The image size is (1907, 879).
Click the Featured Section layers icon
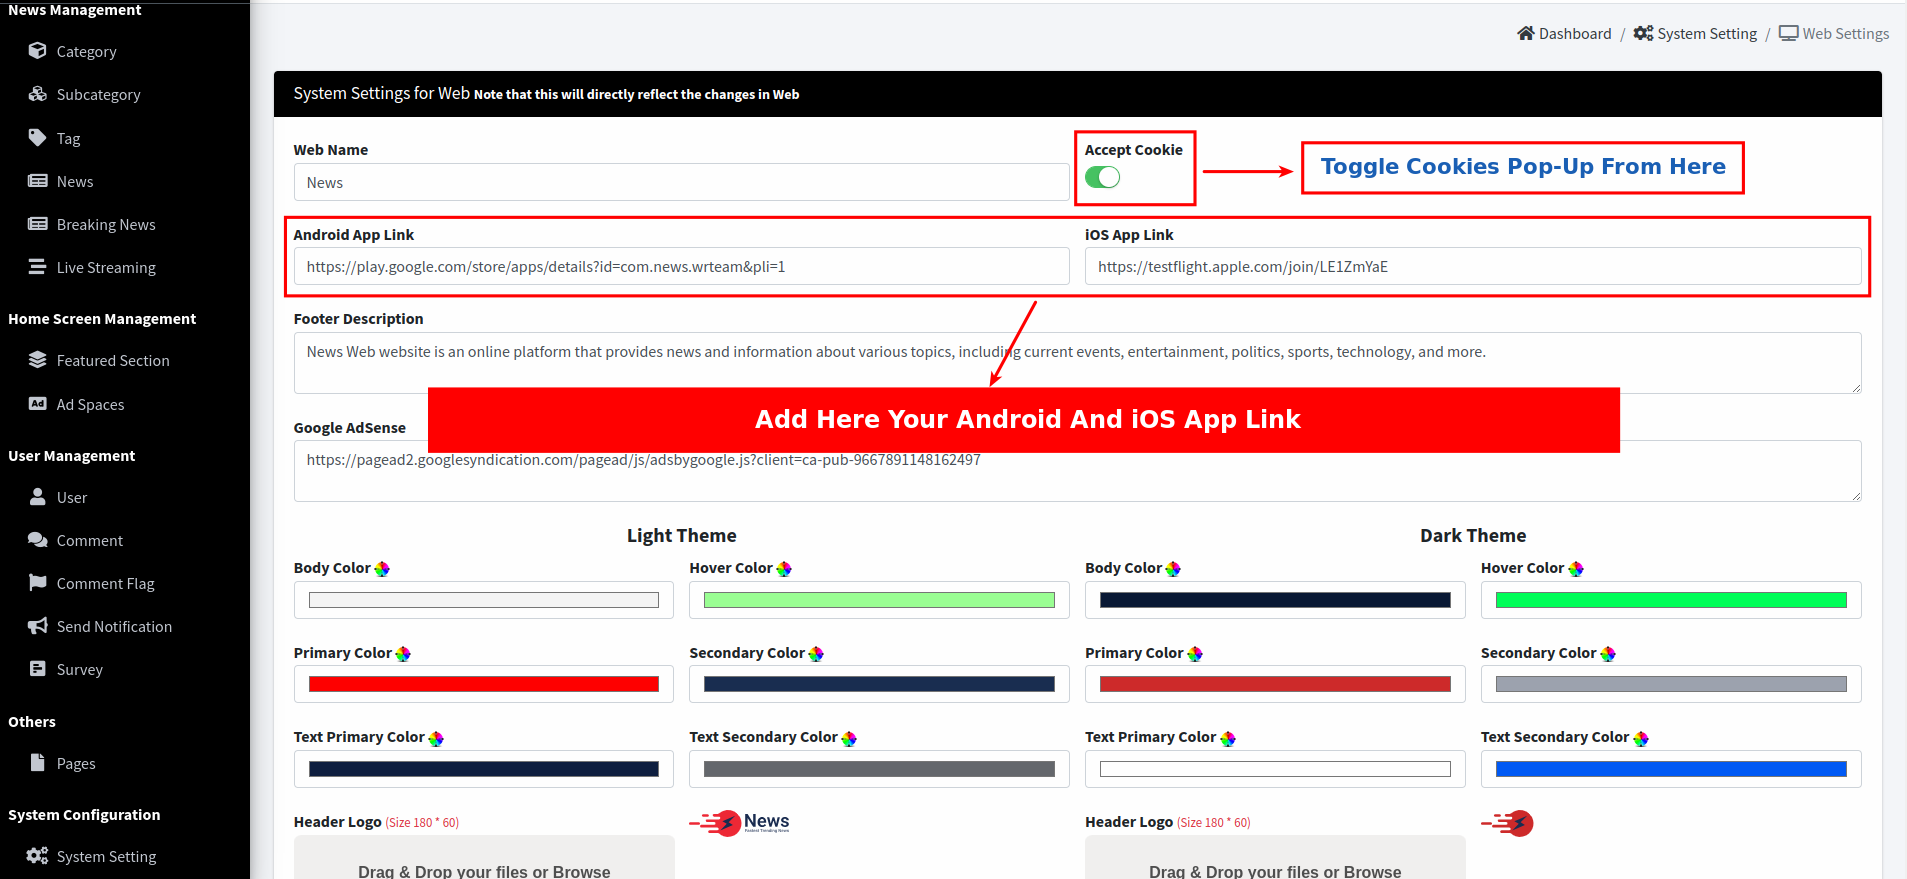click(x=38, y=360)
